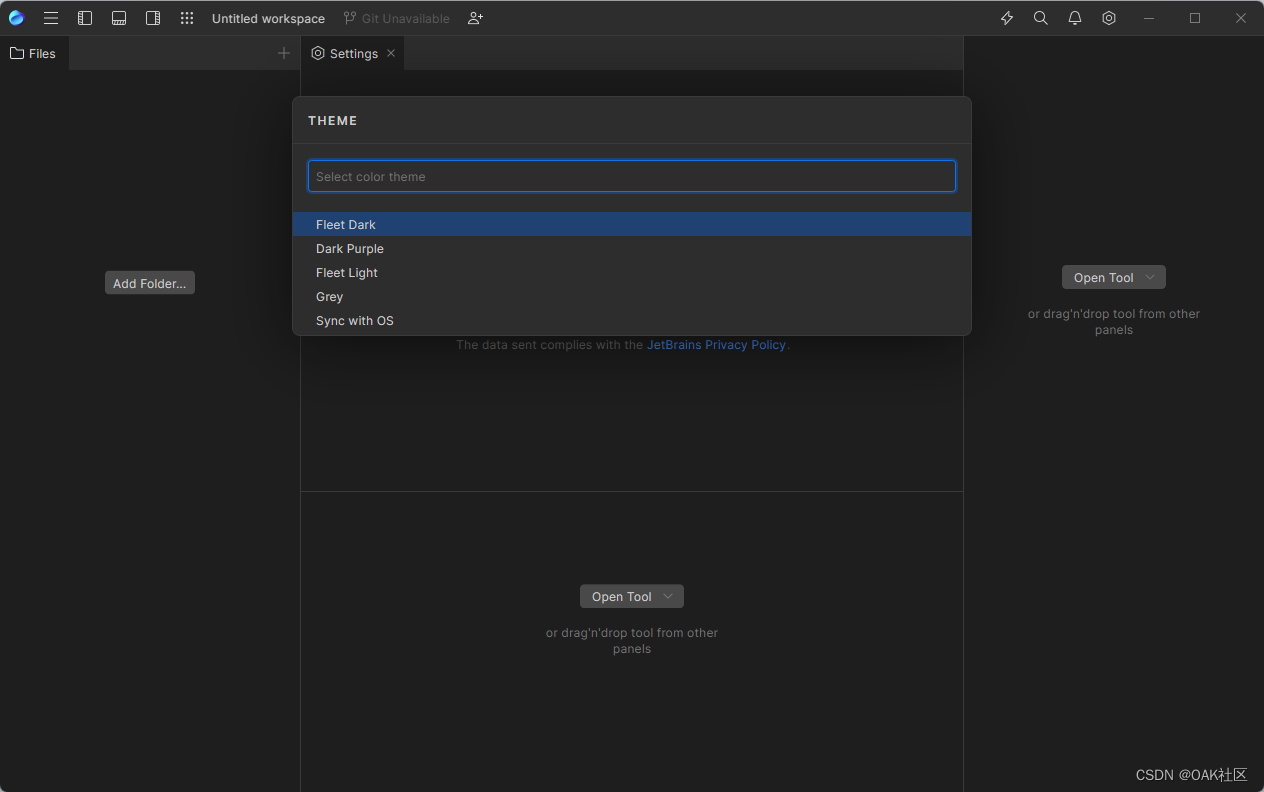Open the search magnifier icon
Viewport: 1264px width, 792px height.
(1040, 17)
